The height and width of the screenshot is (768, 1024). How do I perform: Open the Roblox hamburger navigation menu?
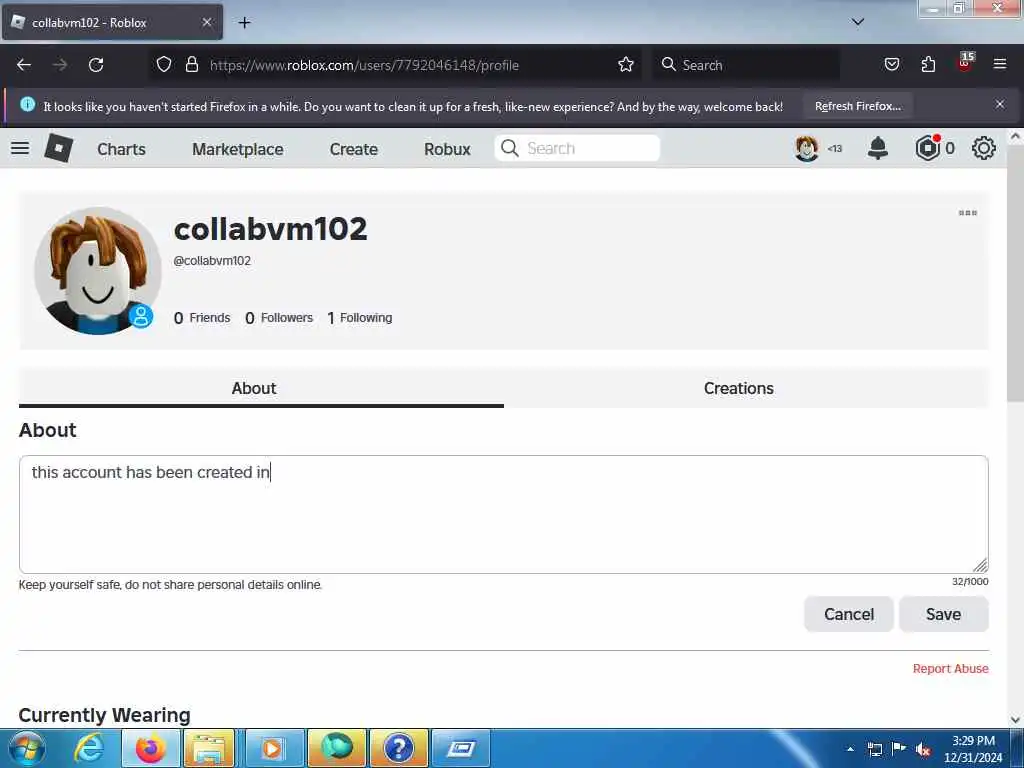20,148
